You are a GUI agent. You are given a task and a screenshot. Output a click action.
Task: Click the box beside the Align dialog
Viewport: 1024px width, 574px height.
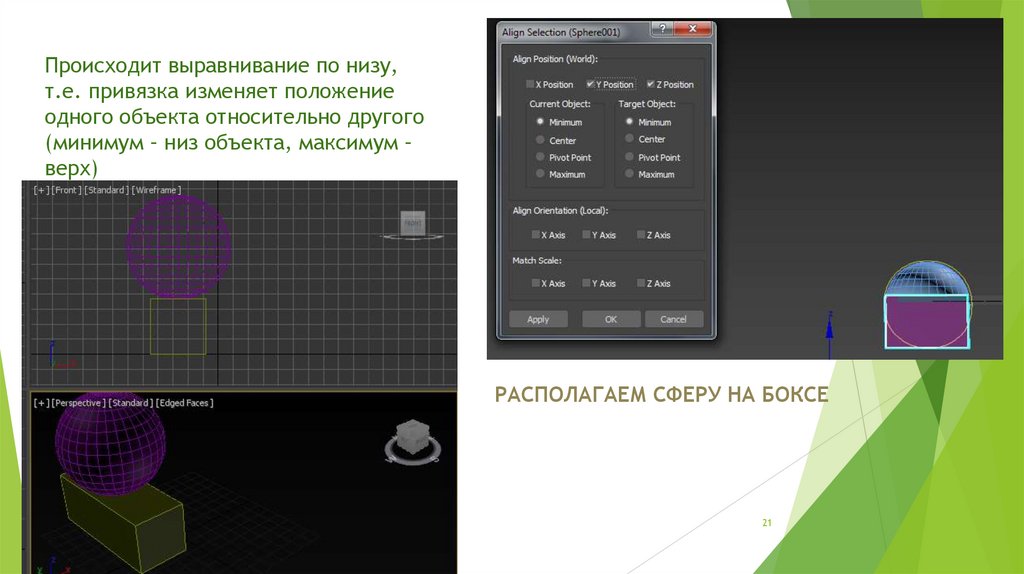click(x=927, y=321)
